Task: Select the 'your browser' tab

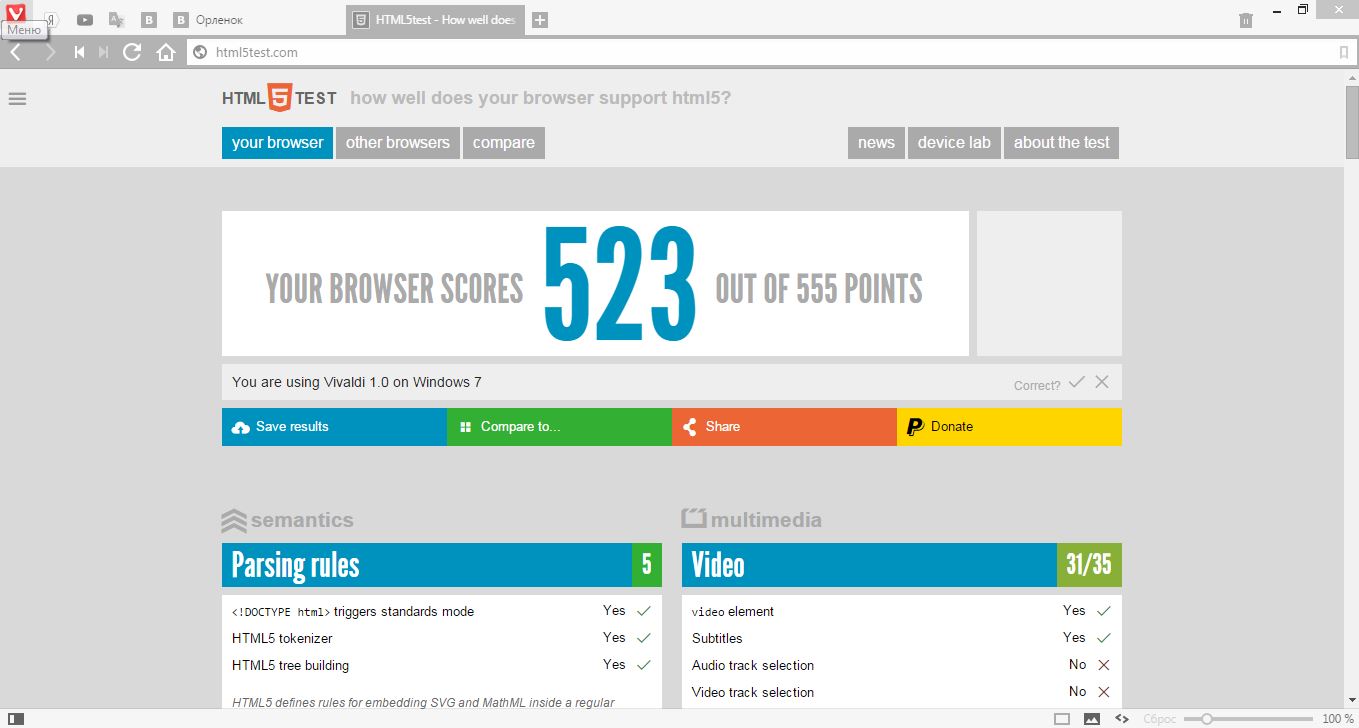Action: point(277,142)
